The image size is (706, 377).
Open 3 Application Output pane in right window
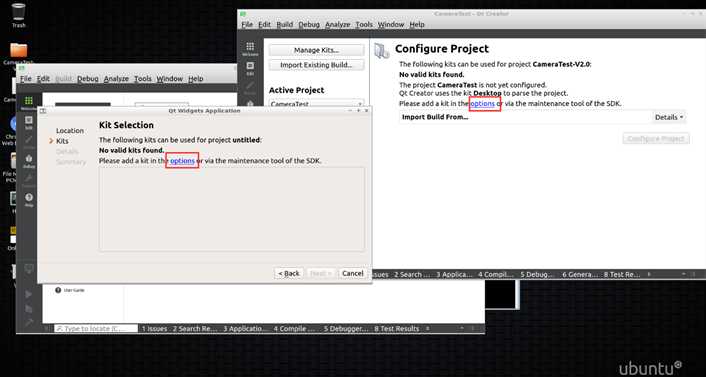[x=455, y=274]
